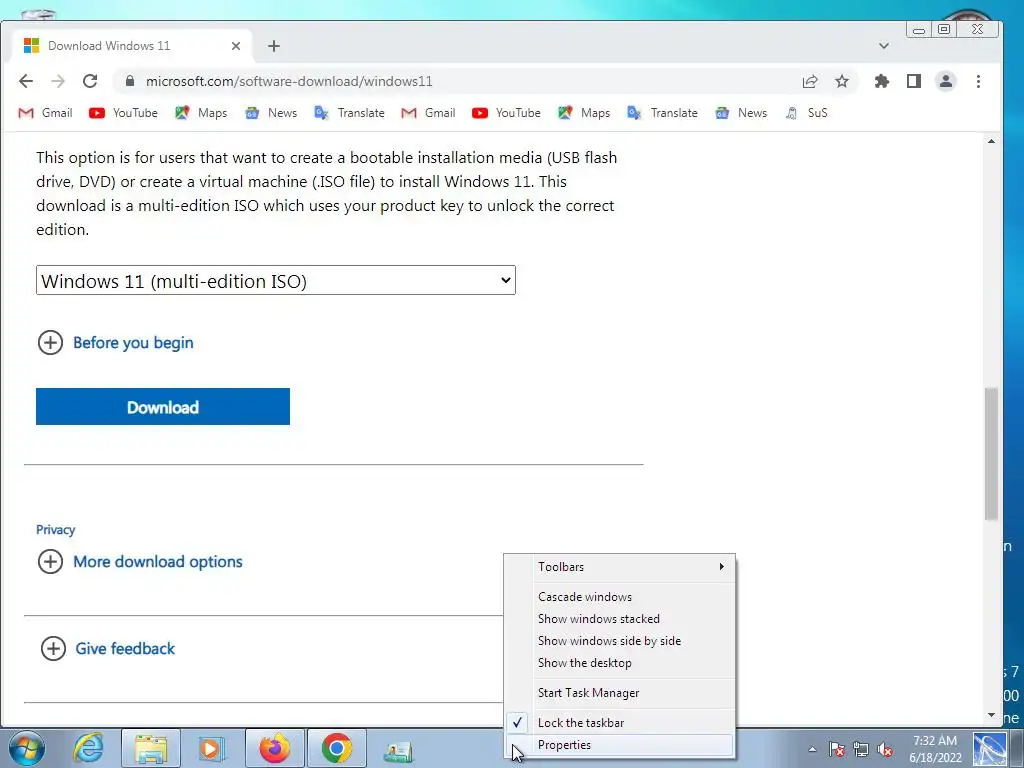Open the Windows 11 multi-edition ISO dropdown
The width and height of the screenshot is (1024, 768).
(x=276, y=280)
